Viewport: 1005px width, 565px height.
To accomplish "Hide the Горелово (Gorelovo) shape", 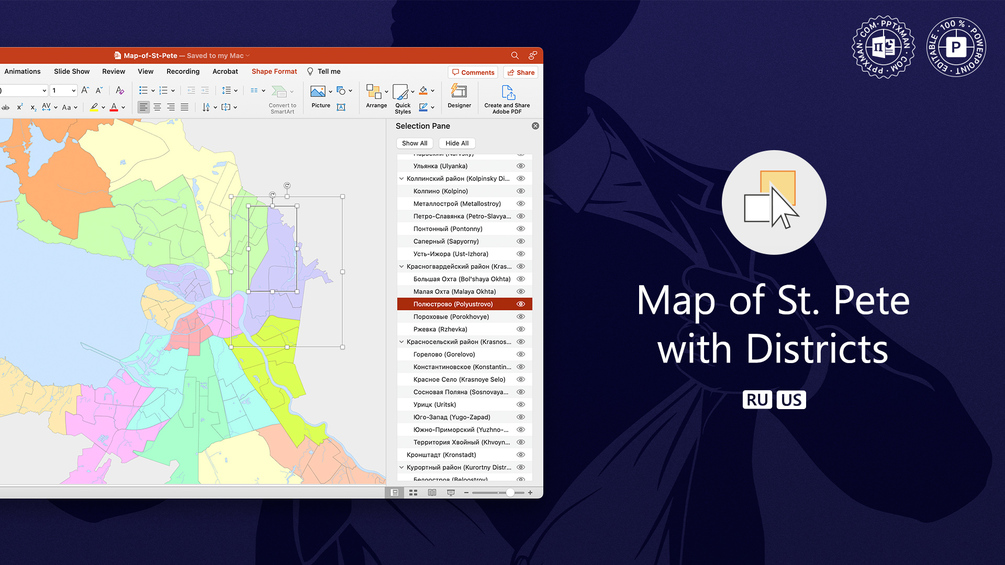I will (x=520, y=354).
